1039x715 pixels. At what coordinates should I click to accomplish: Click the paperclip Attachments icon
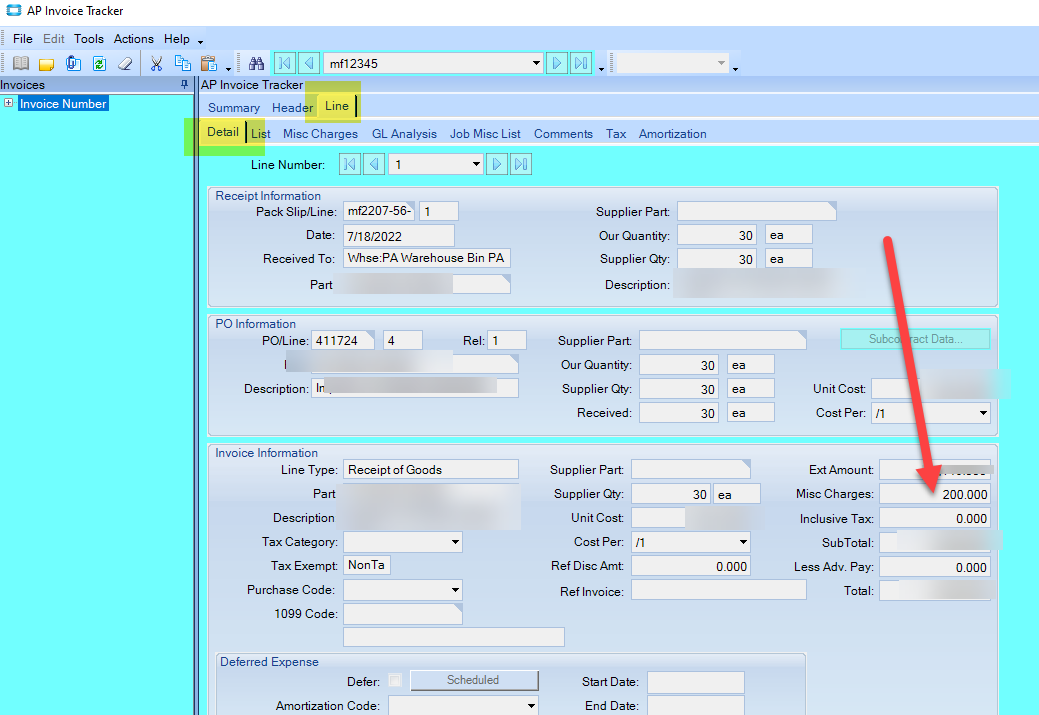74,64
